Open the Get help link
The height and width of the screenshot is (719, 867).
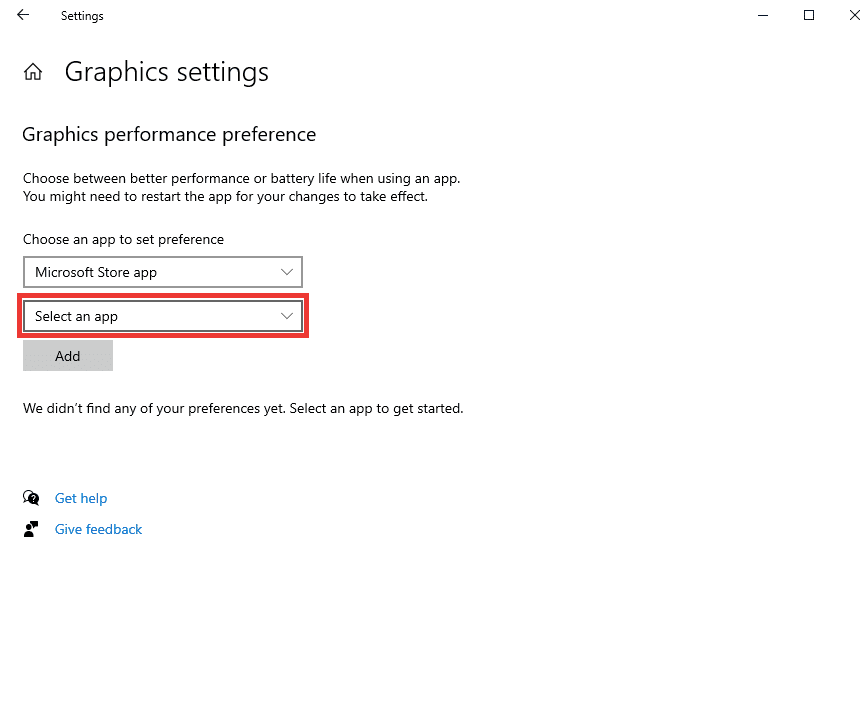click(x=81, y=498)
